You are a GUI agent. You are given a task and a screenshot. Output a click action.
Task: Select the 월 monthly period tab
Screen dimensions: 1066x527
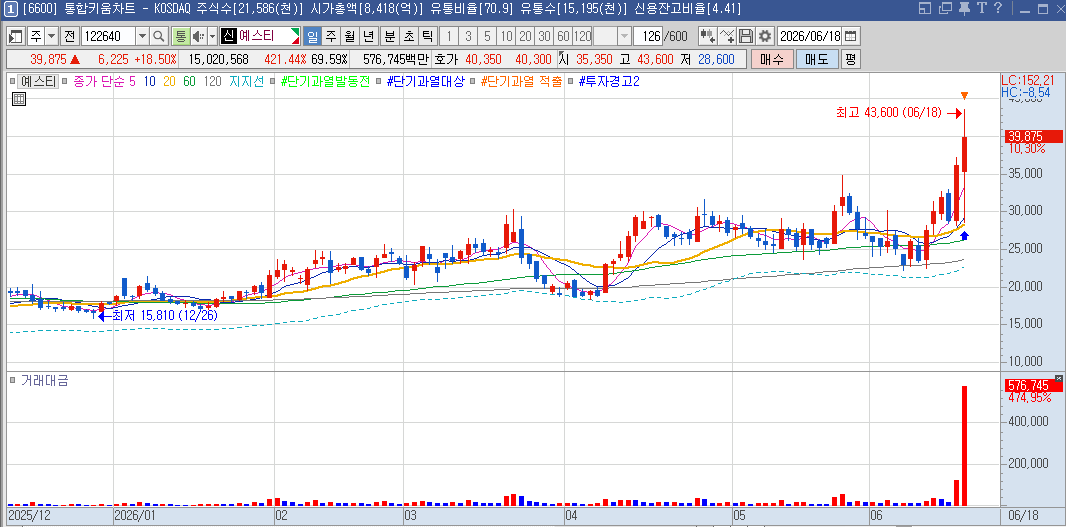click(349, 36)
